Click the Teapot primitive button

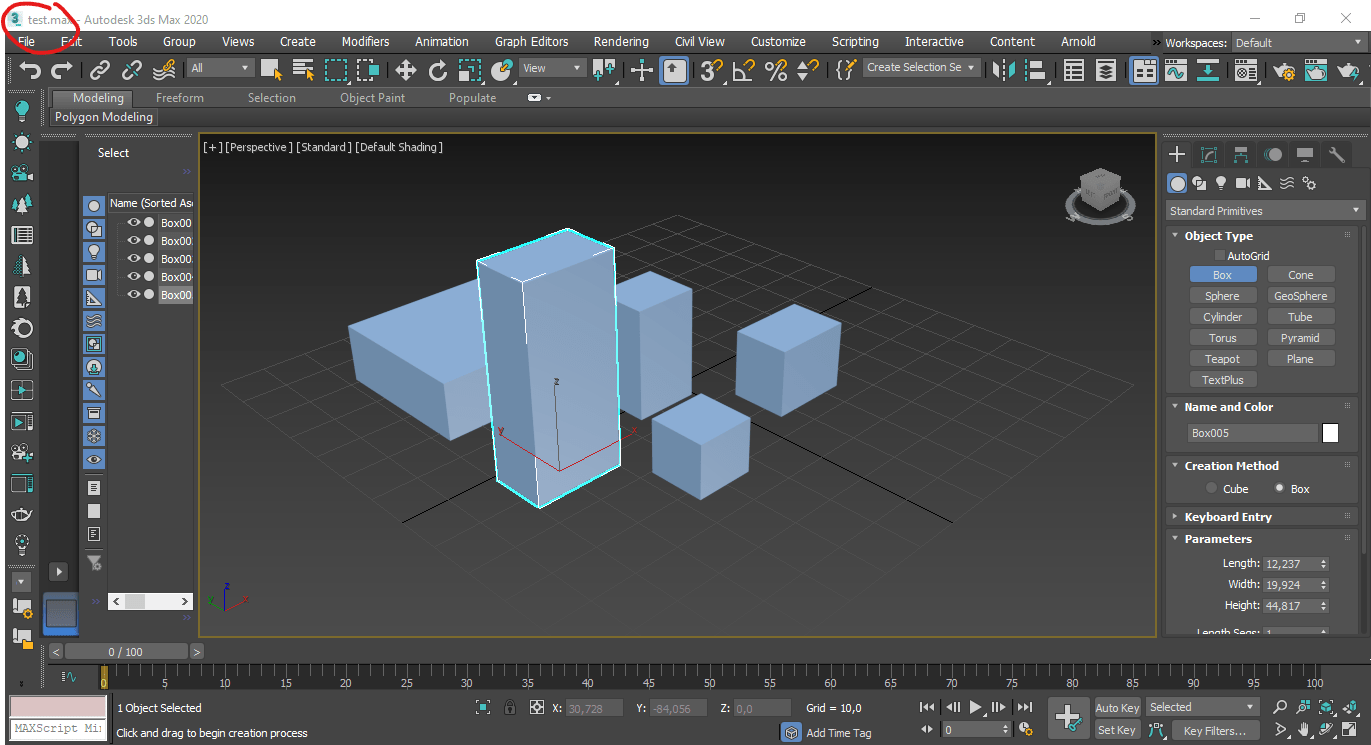[x=1222, y=359]
